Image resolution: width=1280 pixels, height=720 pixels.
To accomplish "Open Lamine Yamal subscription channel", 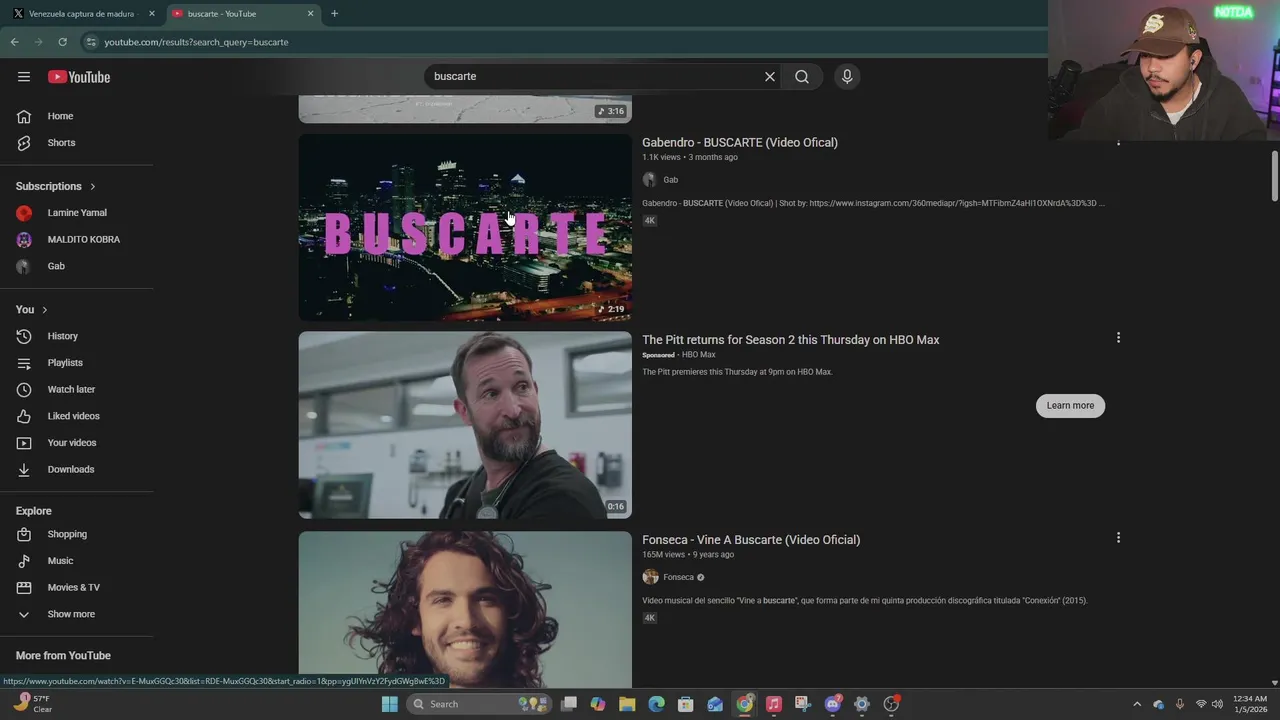I will click(77, 213).
